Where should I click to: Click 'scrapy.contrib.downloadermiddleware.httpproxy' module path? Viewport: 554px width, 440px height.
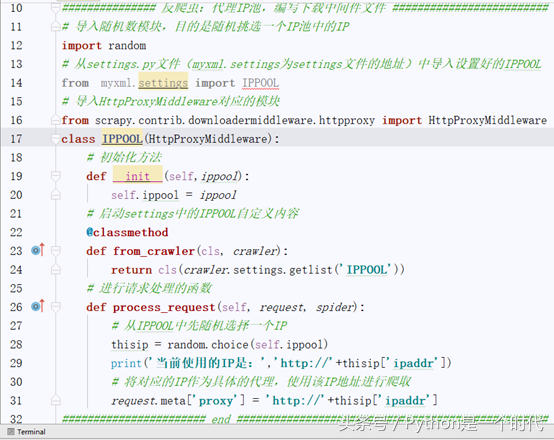[235, 121]
